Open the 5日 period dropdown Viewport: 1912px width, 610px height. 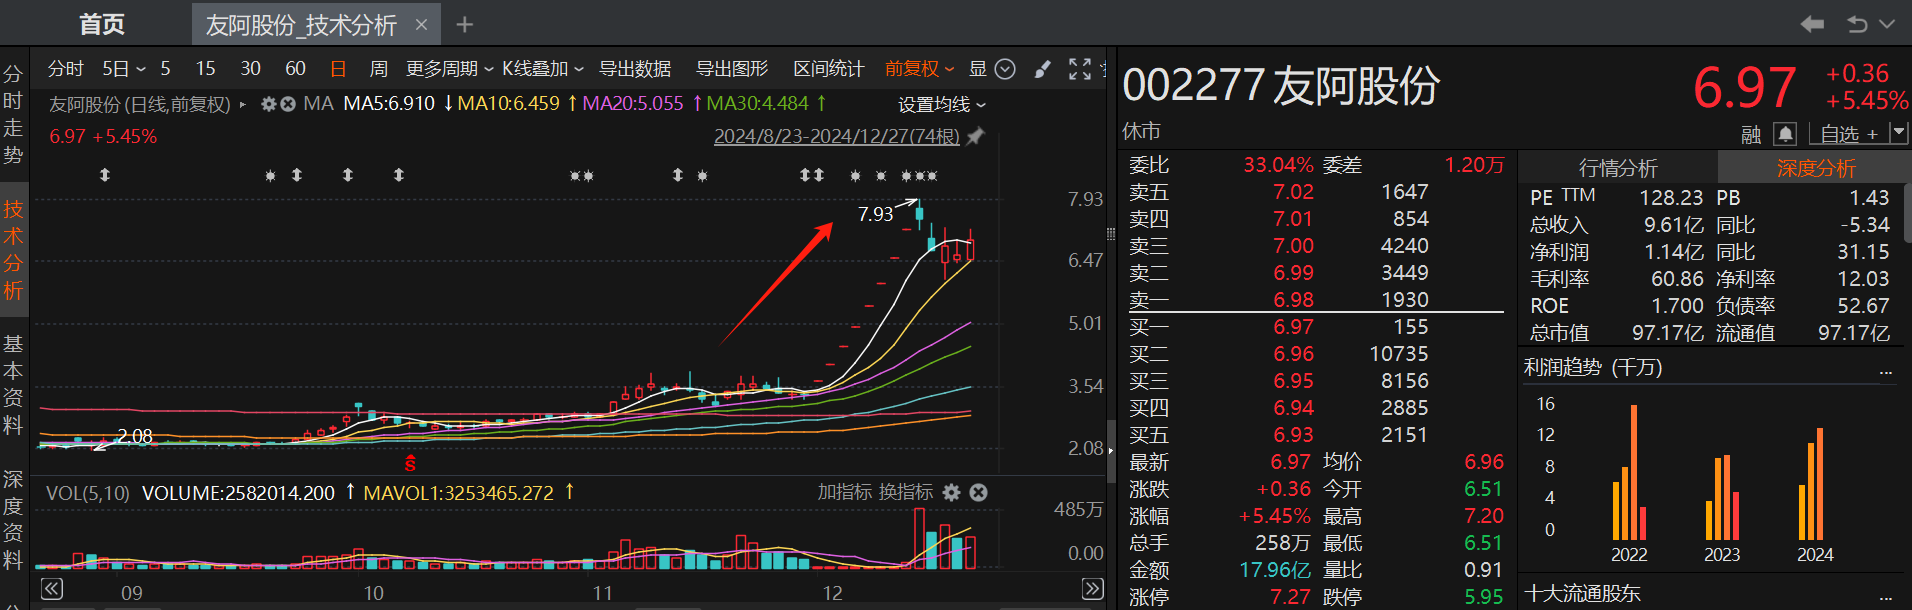coord(123,69)
